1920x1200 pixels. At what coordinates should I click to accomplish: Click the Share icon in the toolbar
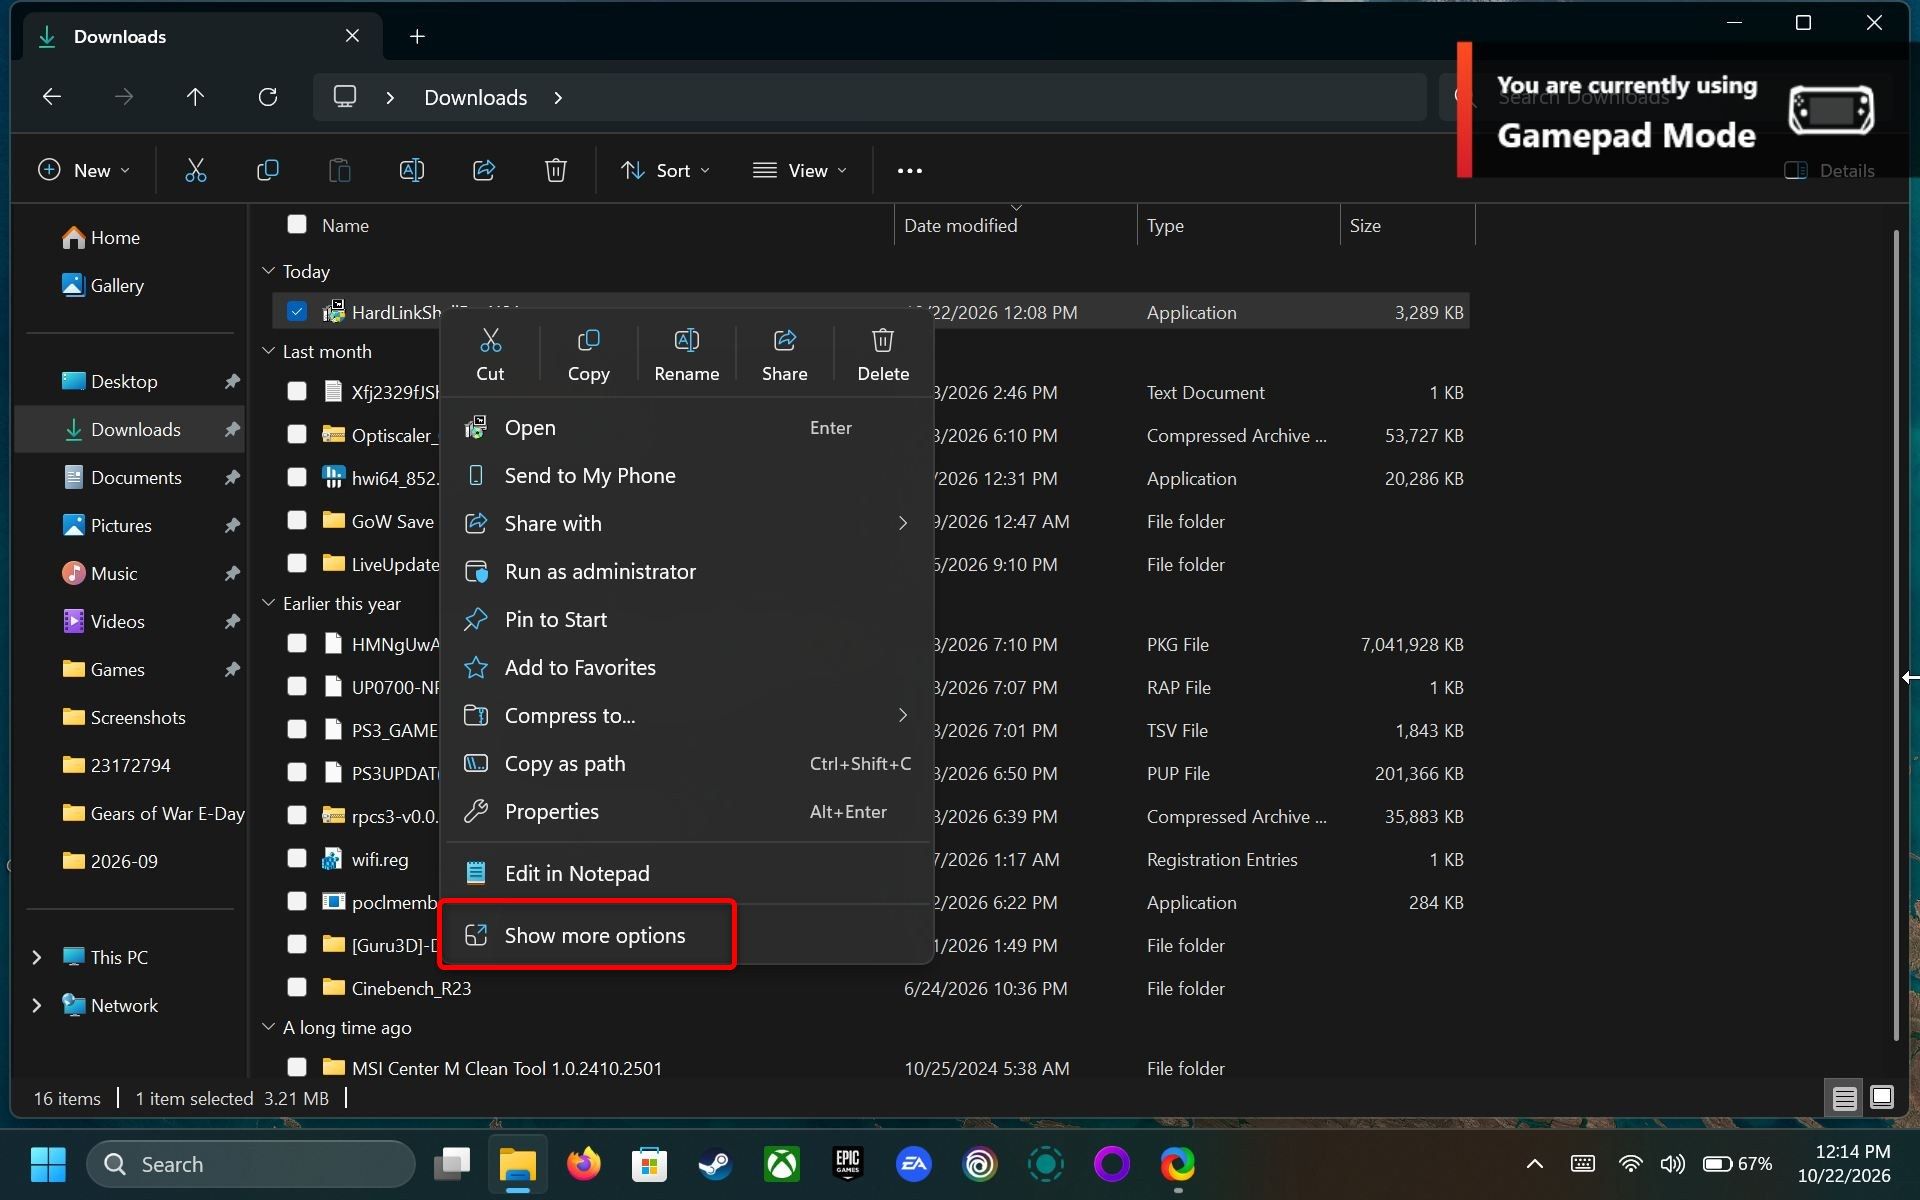click(x=484, y=170)
